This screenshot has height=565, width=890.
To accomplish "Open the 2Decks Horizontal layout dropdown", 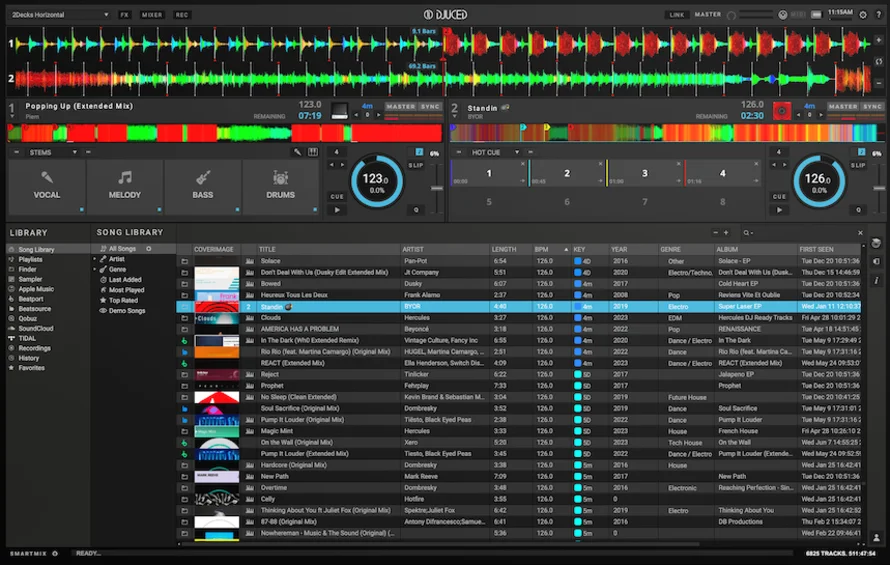I will pyautogui.click(x=60, y=15).
